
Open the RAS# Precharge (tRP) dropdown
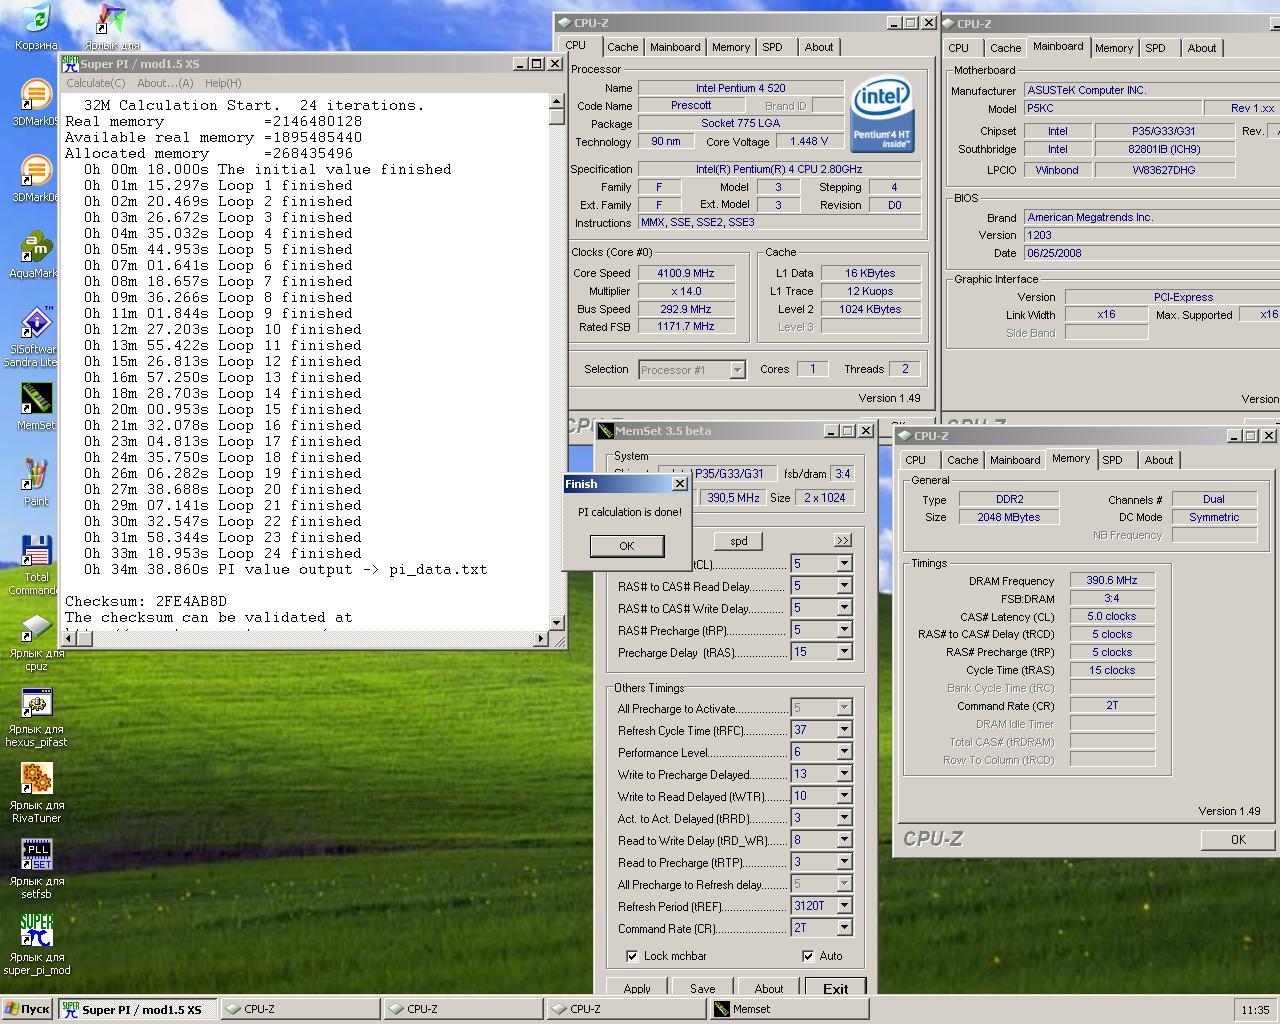(x=844, y=630)
